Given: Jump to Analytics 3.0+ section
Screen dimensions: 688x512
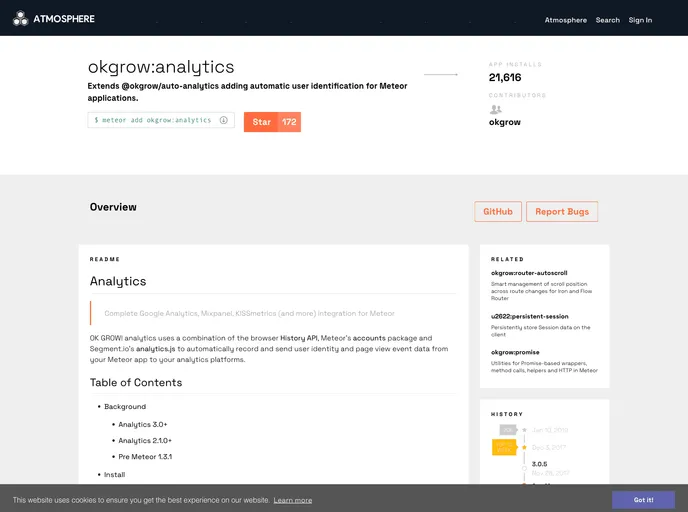Looking at the screenshot, I should pyautogui.click(x=143, y=425).
